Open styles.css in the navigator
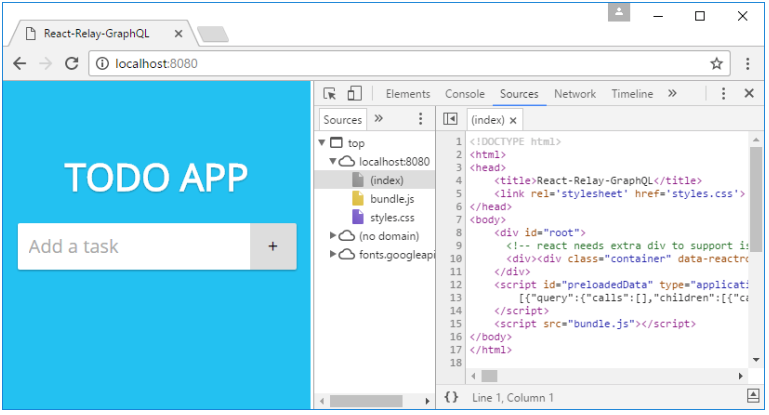Viewport: 769px width, 415px height. pos(392,217)
